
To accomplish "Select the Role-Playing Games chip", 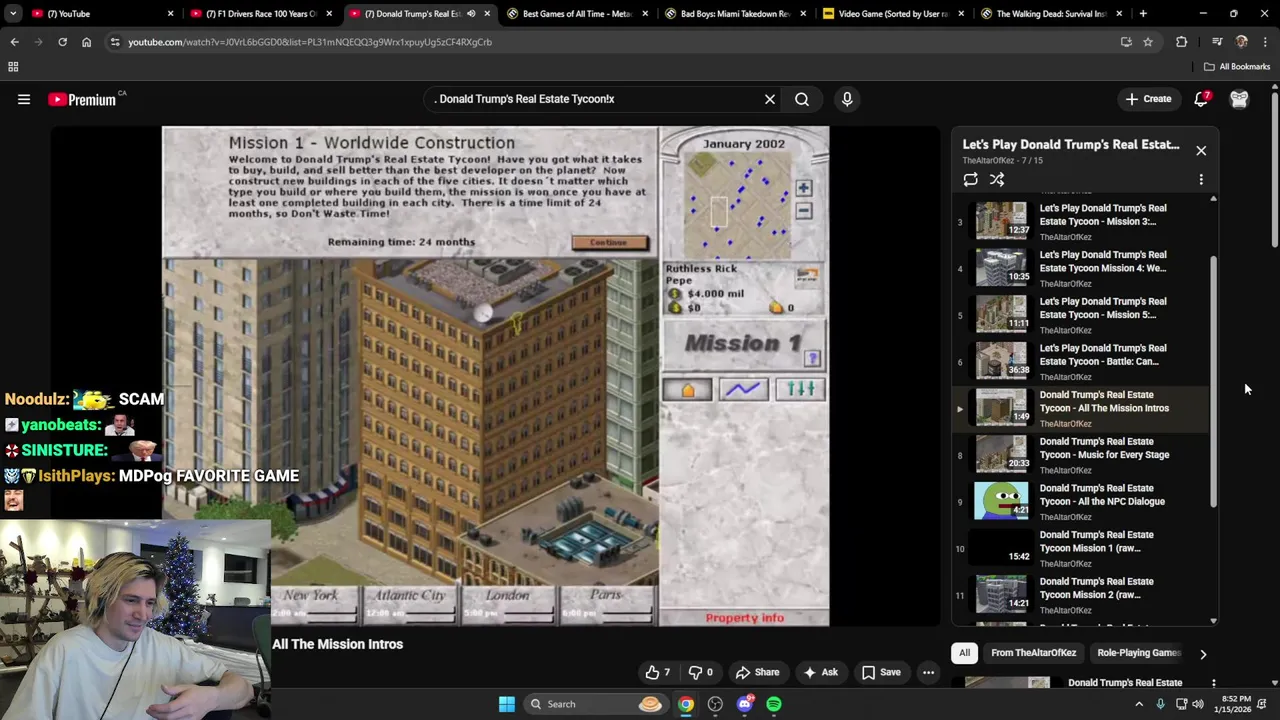I will pos(1139,653).
